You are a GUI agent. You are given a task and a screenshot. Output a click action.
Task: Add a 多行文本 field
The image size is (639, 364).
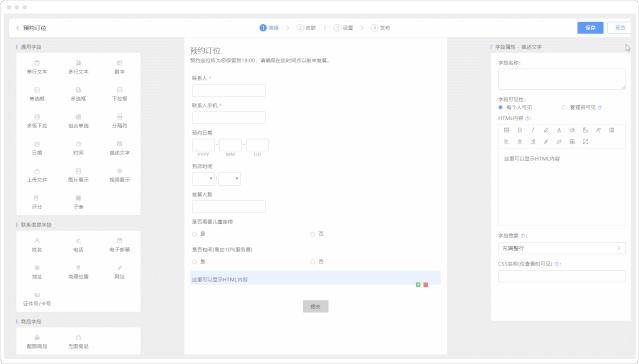[78, 67]
